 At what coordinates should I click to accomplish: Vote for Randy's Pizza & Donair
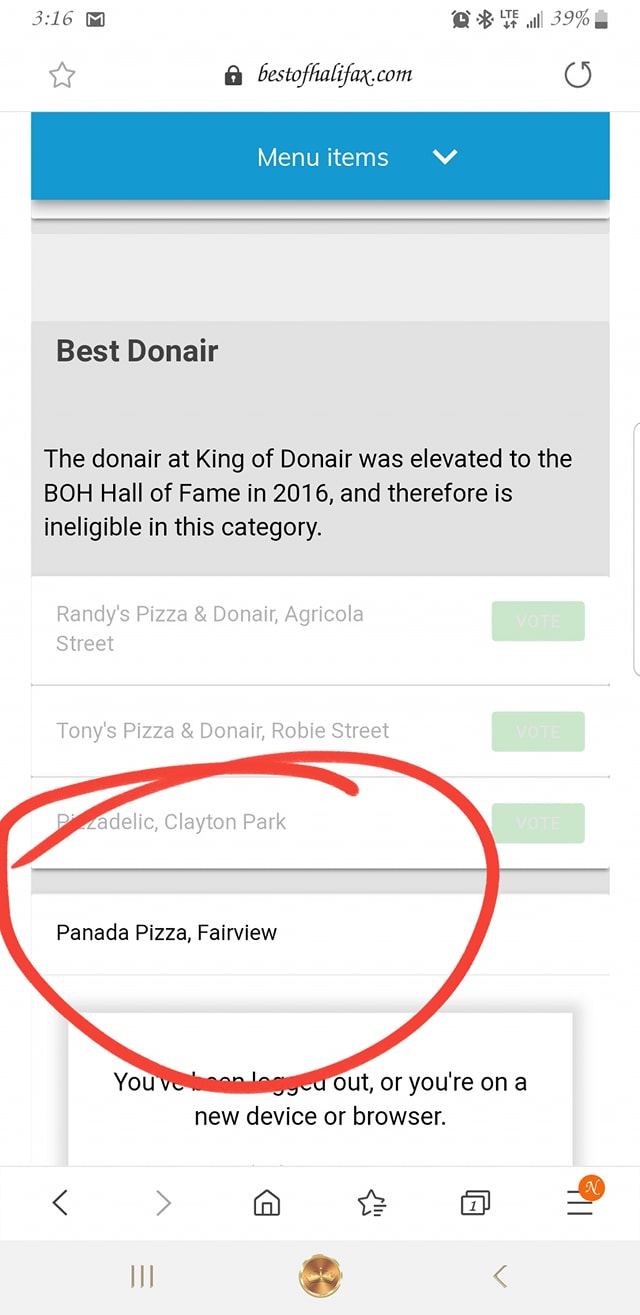pyautogui.click(x=538, y=621)
